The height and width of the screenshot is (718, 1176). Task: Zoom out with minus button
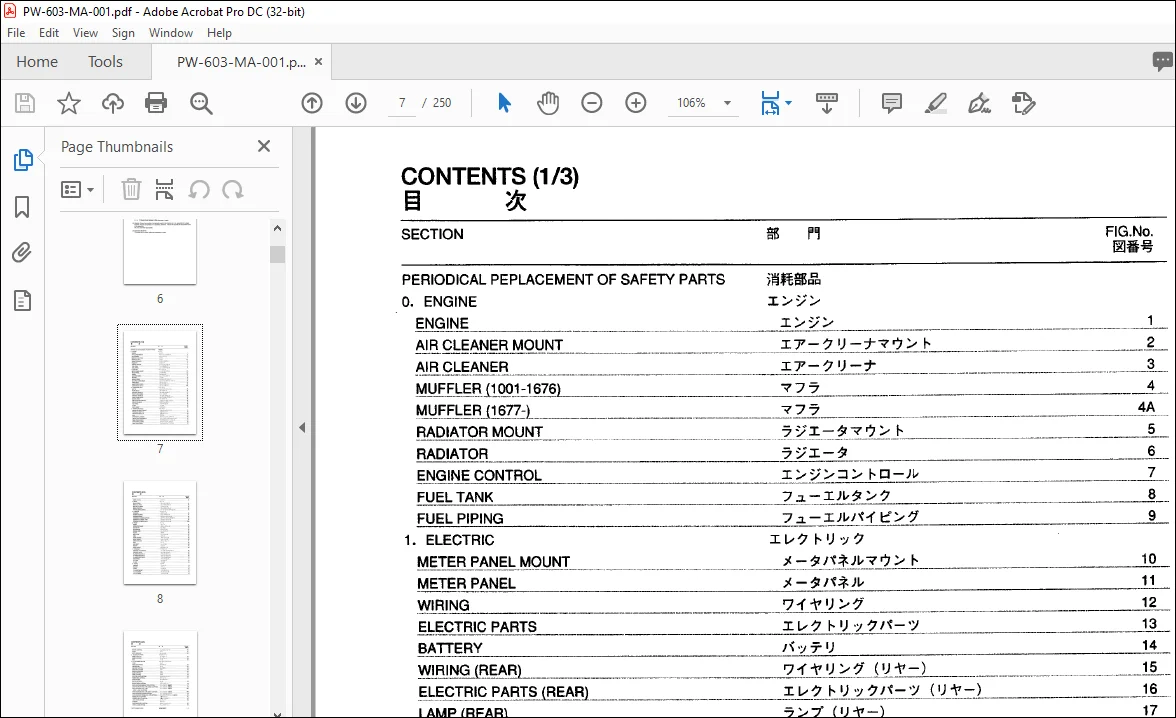point(592,103)
